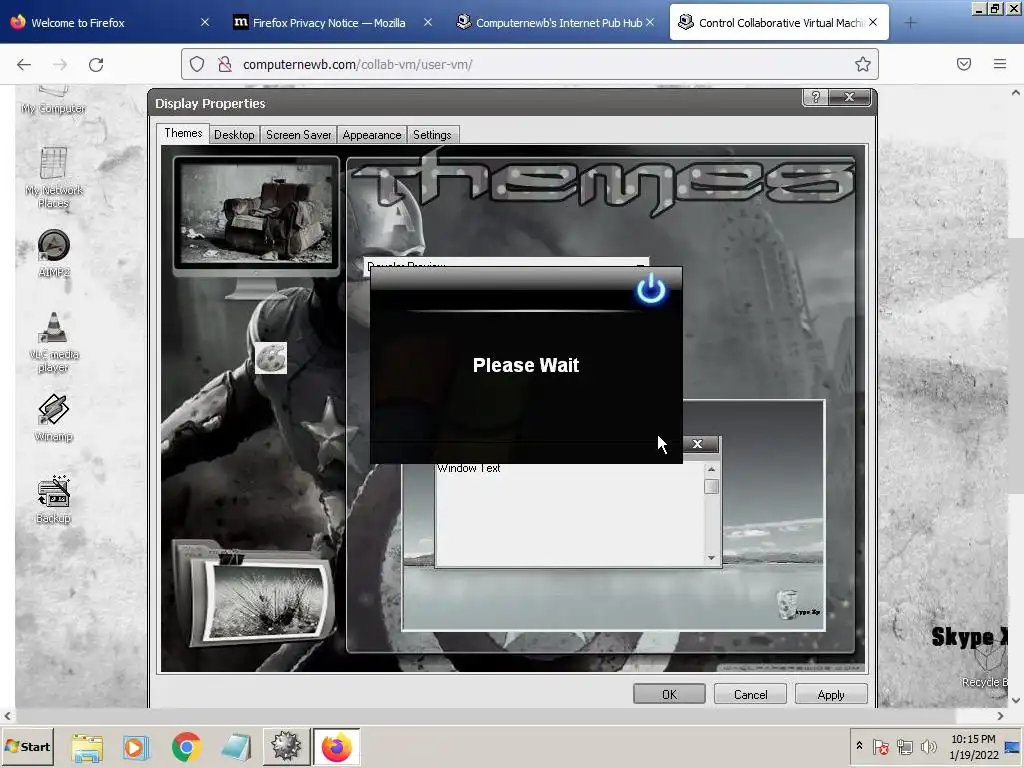1024x768 pixels.
Task: Click the horizontal scrollbar right arrow
Action: point(1000,716)
